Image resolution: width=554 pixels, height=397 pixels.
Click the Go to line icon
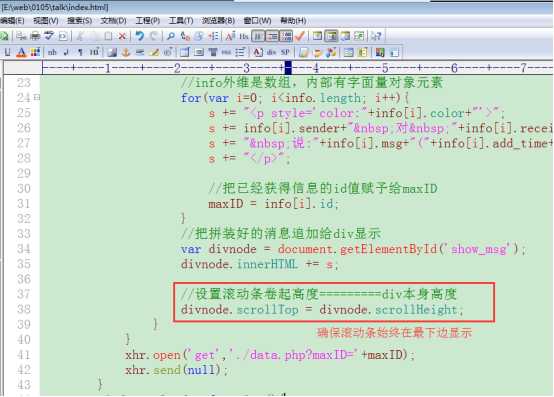pyautogui.click(x=214, y=36)
